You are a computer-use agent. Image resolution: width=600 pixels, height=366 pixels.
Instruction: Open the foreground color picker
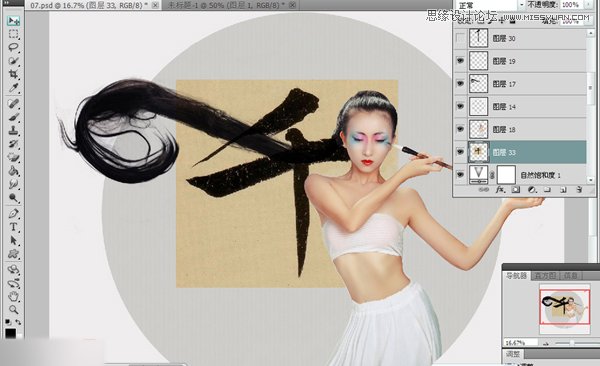(x=10, y=333)
